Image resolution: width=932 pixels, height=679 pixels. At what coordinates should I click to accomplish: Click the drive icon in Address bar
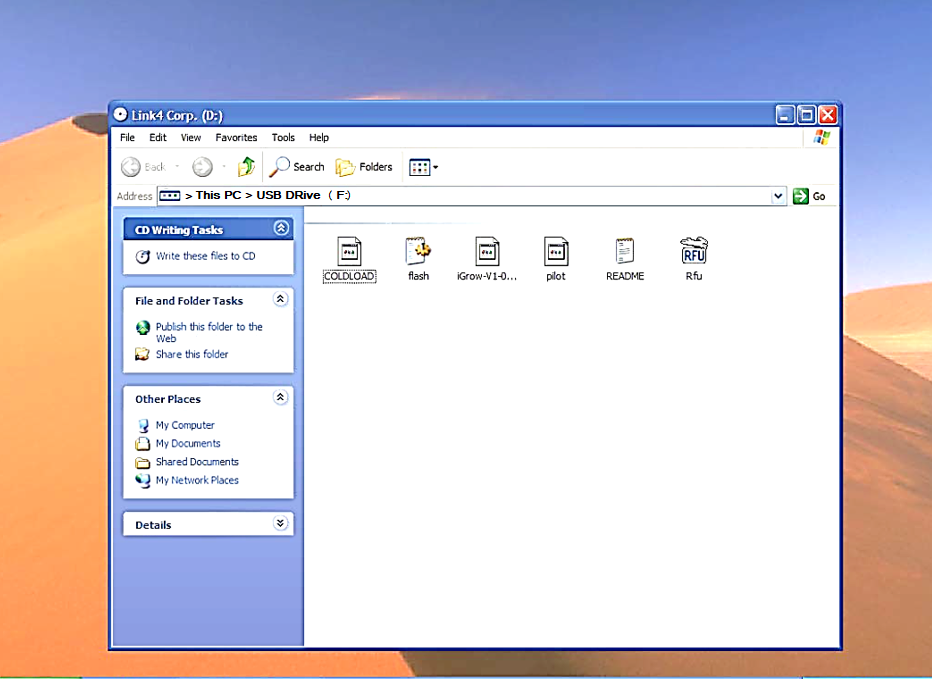click(x=169, y=196)
